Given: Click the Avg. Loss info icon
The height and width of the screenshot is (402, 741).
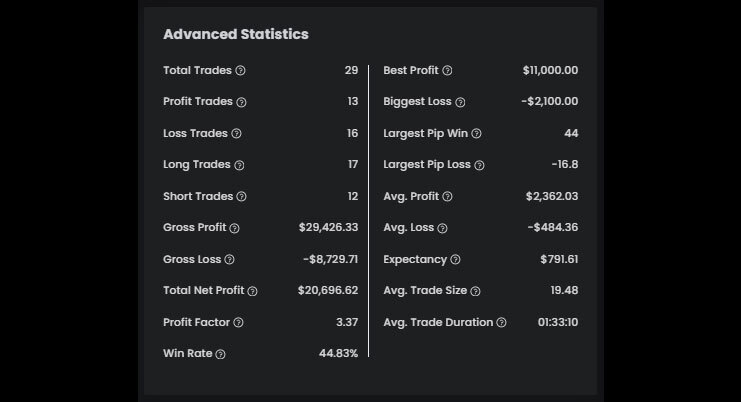Looking at the screenshot, I should (442, 228).
